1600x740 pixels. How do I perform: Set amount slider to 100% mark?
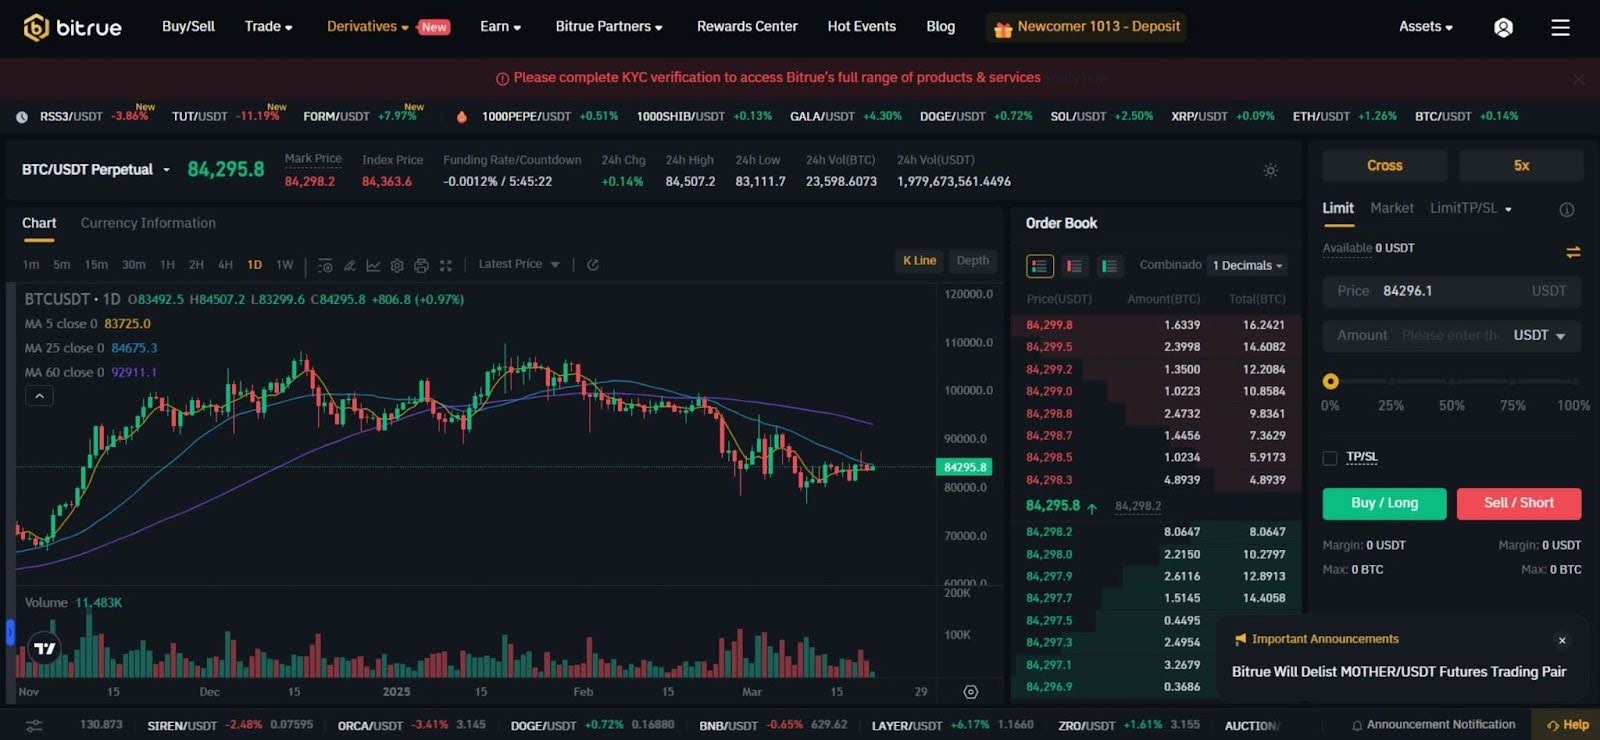1575,382
